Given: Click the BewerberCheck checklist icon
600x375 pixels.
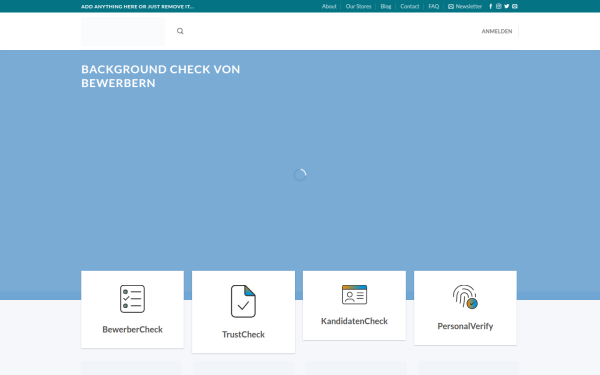Looking at the screenshot, I should click(x=132, y=299).
